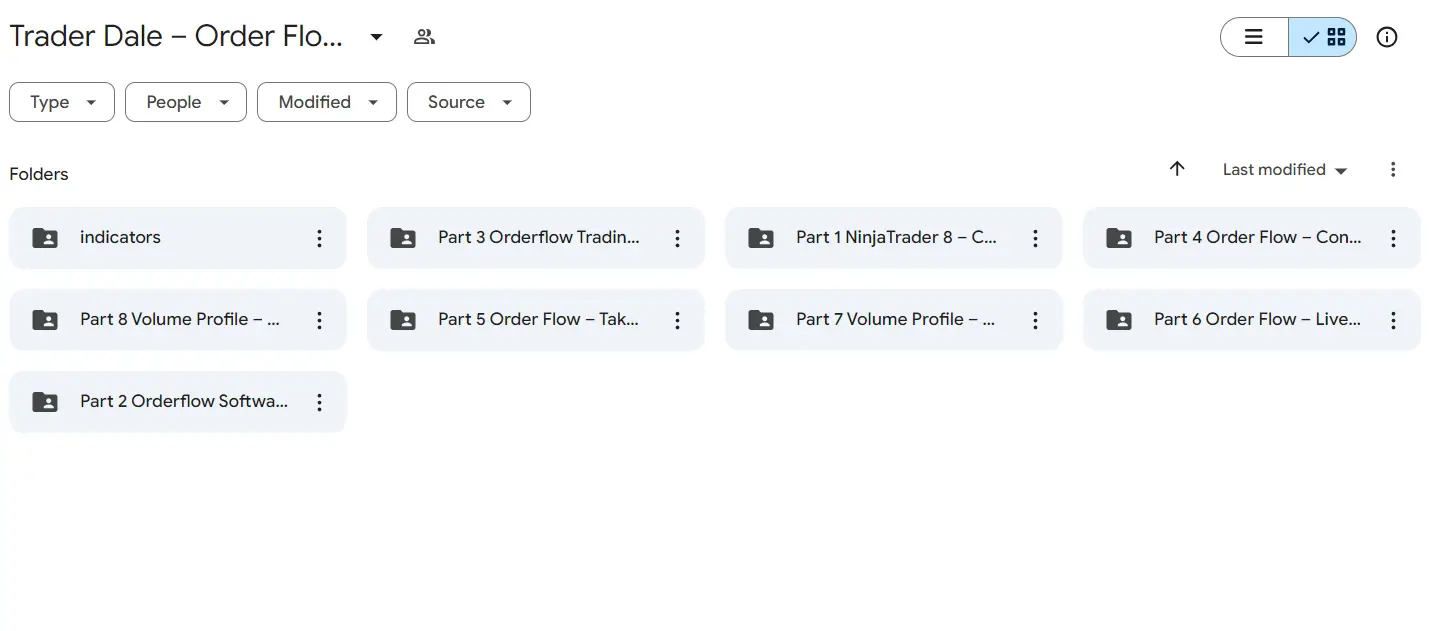The image size is (1429, 631).
Task: Open the view details info icon
Action: (1386, 37)
